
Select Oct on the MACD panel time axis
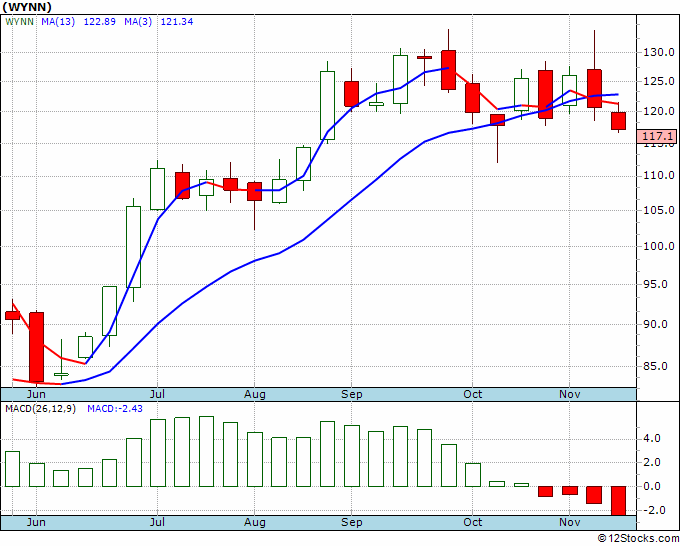pyautogui.click(x=472, y=522)
